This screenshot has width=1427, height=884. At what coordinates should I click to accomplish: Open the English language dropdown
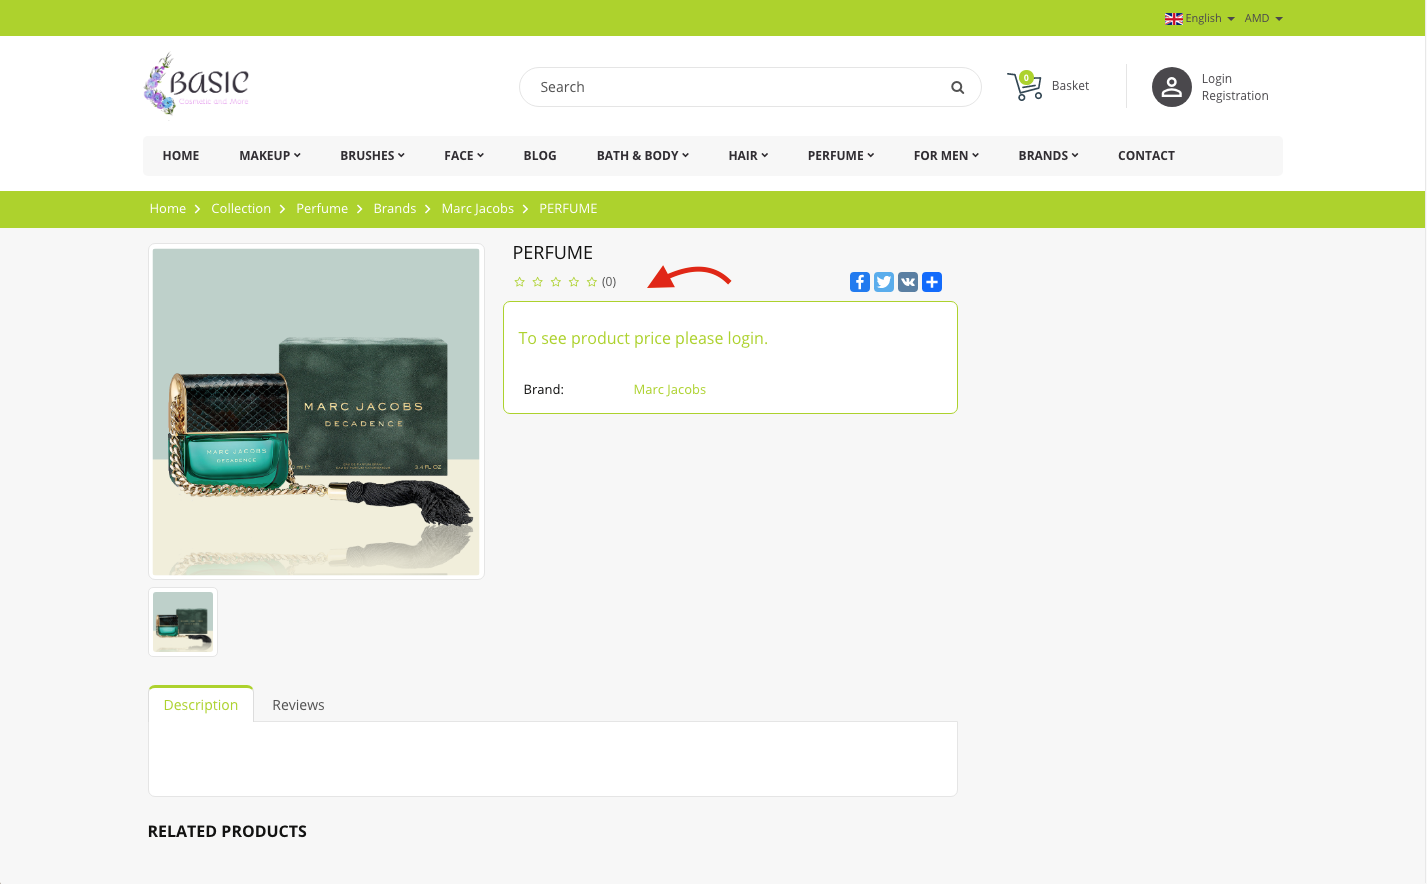point(1209,19)
